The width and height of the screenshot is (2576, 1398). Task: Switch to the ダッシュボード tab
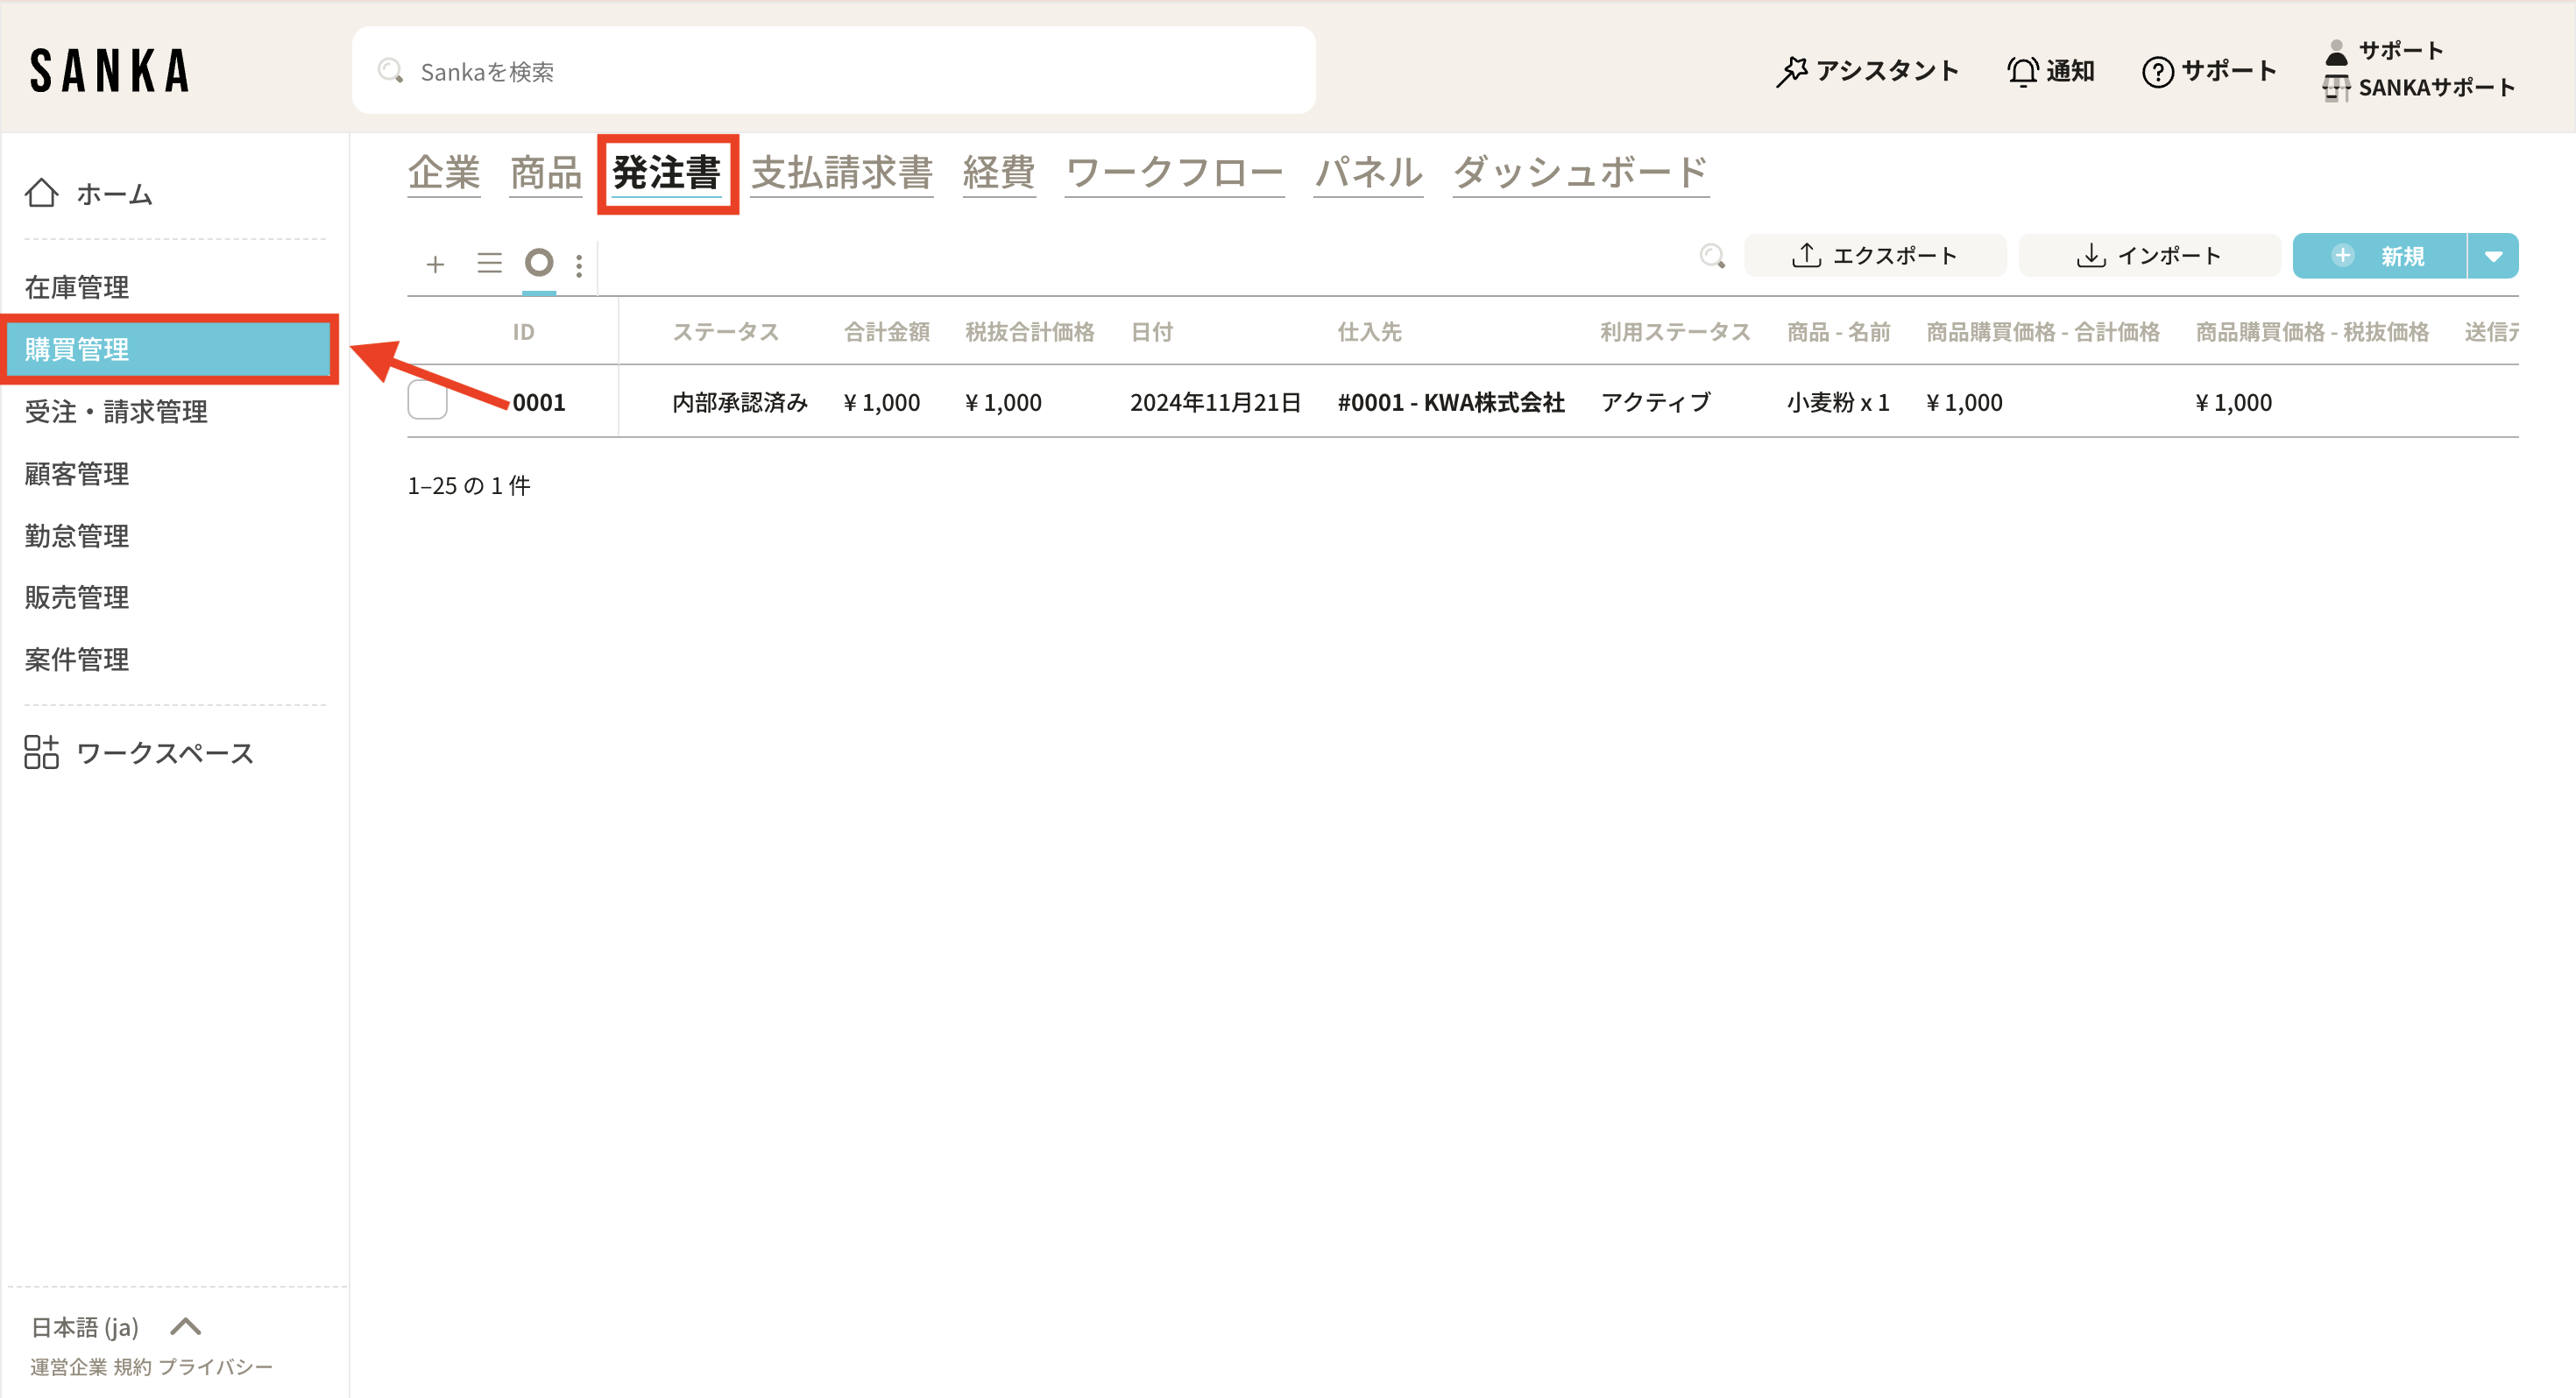pos(1579,173)
